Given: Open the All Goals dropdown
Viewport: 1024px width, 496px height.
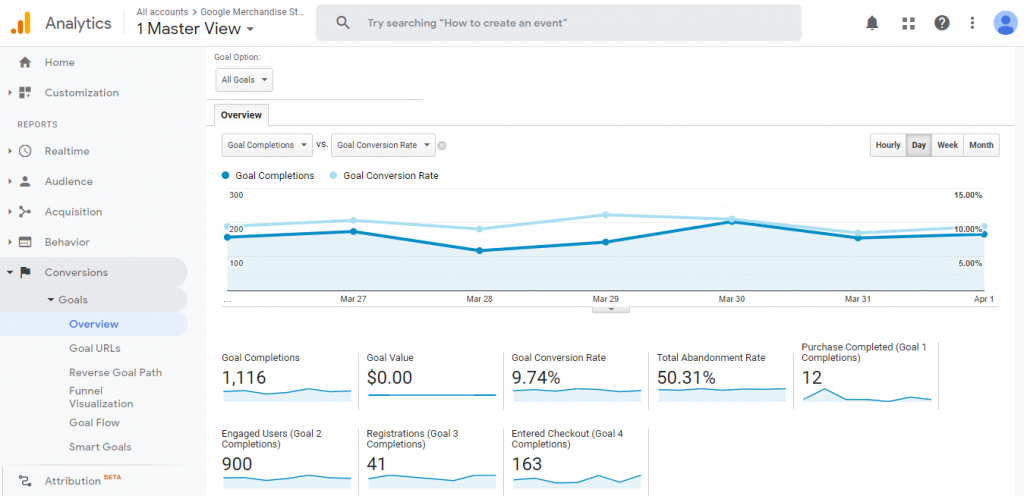Looking at the screenshot, I should click(244, 80).
